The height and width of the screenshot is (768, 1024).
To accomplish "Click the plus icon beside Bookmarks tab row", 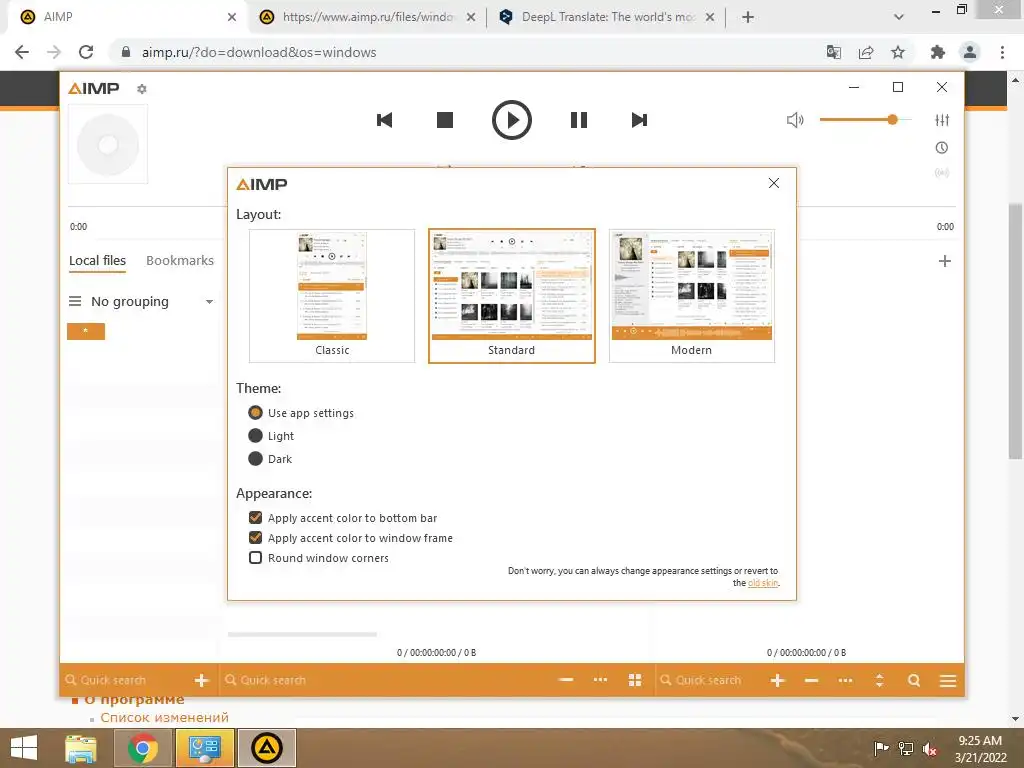I will pyautogui.click(x=944, y=261).
